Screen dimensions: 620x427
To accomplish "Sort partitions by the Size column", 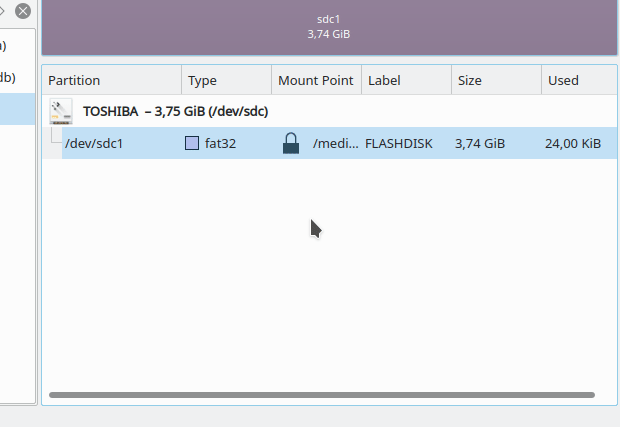I will [x=495, y=80].
